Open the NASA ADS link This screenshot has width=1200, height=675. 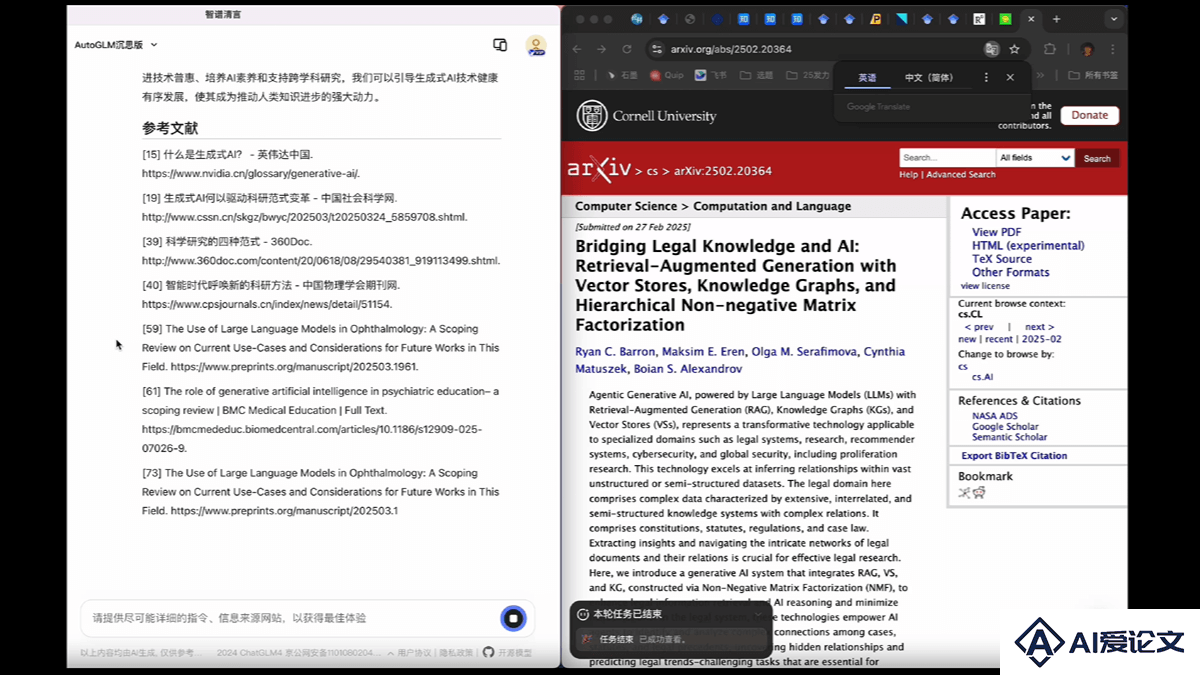[x=995, y=416]
